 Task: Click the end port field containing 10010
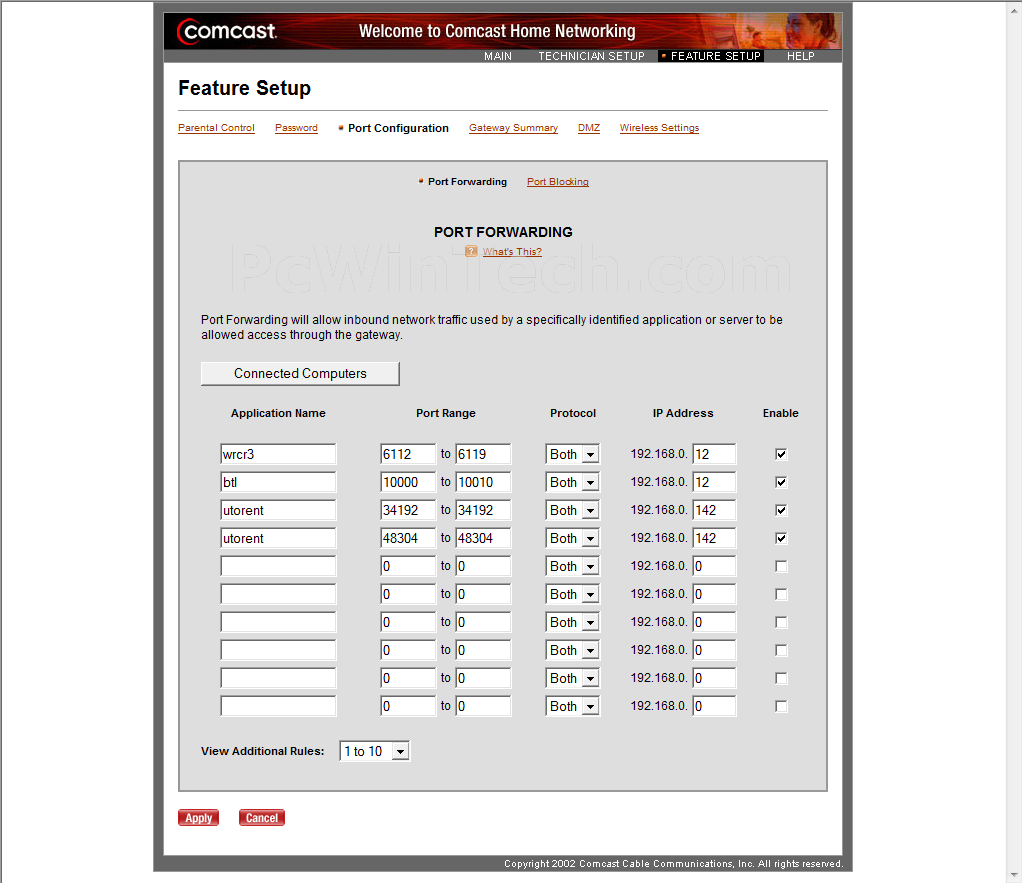(x=483, y=482)
